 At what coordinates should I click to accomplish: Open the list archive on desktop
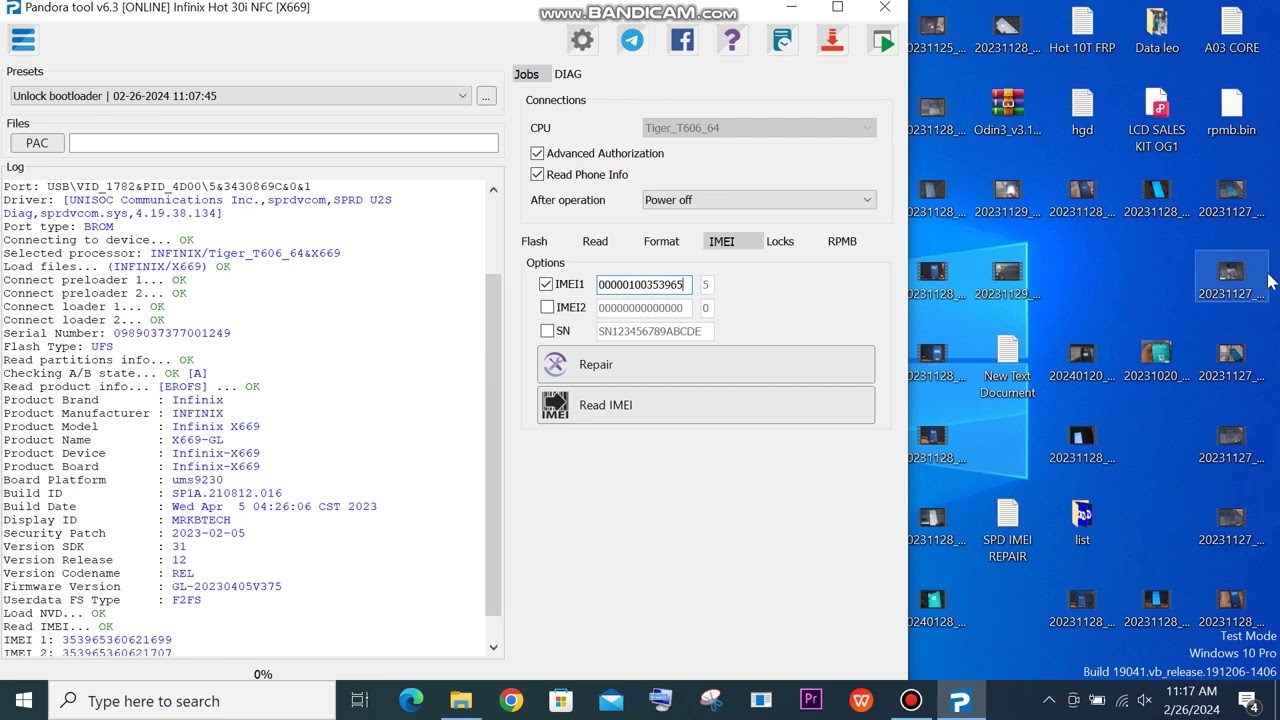(x=1082, y=522)
